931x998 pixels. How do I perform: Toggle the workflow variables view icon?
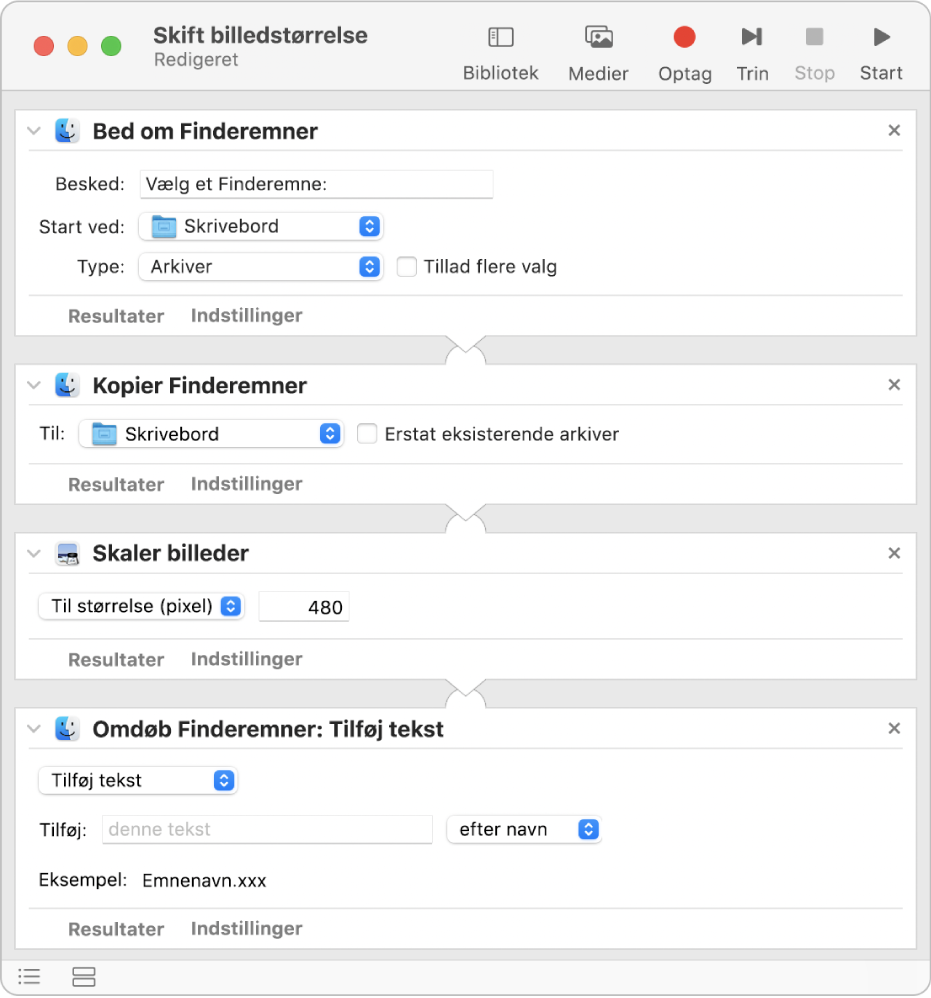click(x=84, y=976)
